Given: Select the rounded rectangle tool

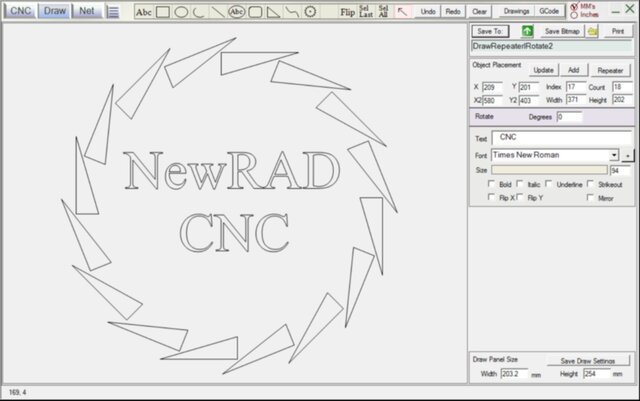Looking at the screenshot, I should 255,12.
